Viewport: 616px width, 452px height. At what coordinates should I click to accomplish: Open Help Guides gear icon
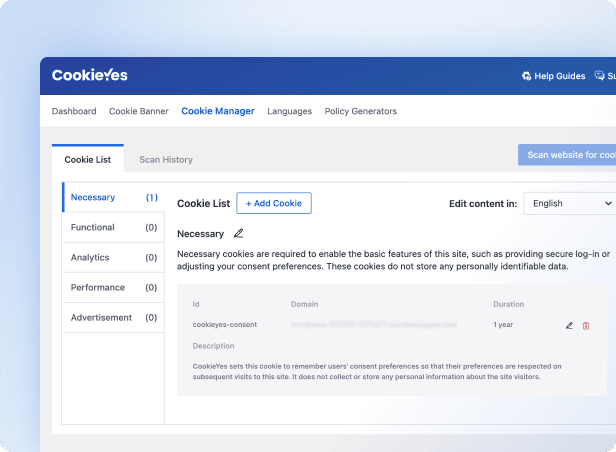tap(526, 76)
